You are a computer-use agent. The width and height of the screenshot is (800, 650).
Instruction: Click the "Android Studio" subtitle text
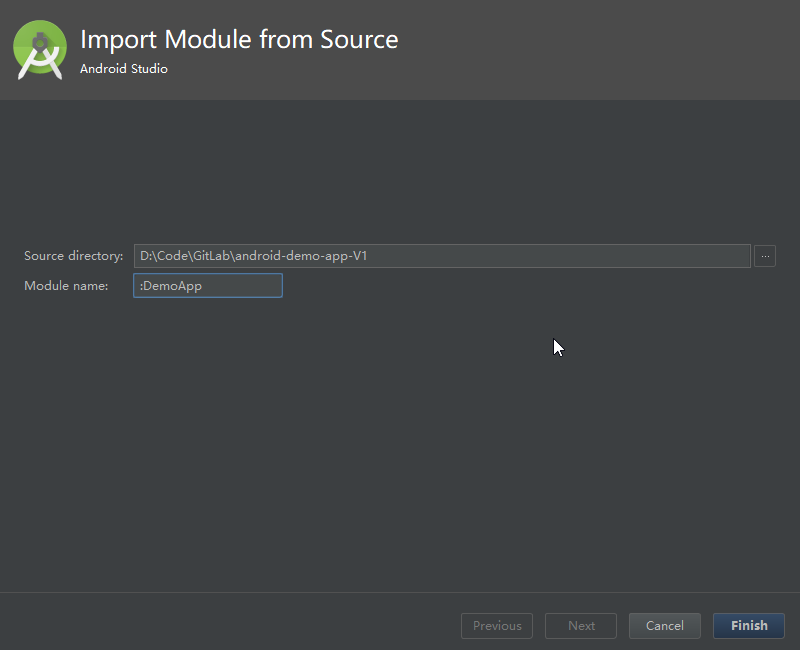(x=123, y=68)
